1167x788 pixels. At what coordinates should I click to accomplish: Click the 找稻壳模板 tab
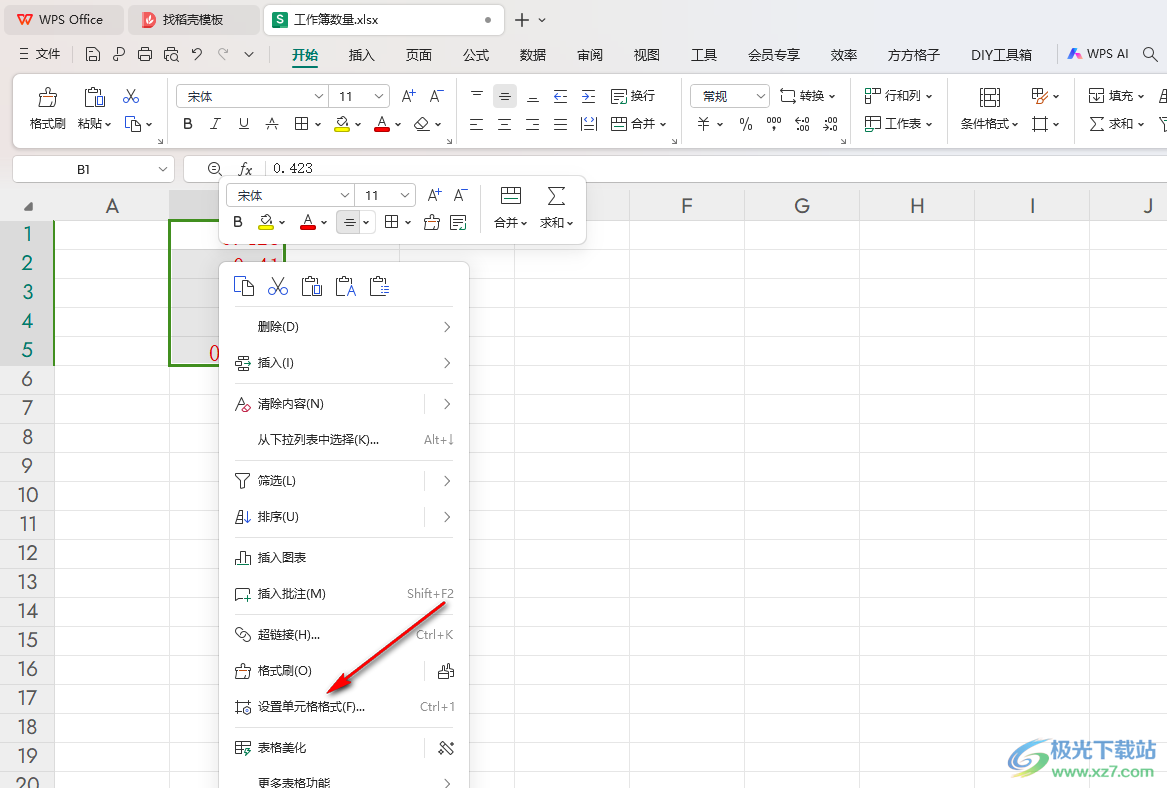click(194, 19)
